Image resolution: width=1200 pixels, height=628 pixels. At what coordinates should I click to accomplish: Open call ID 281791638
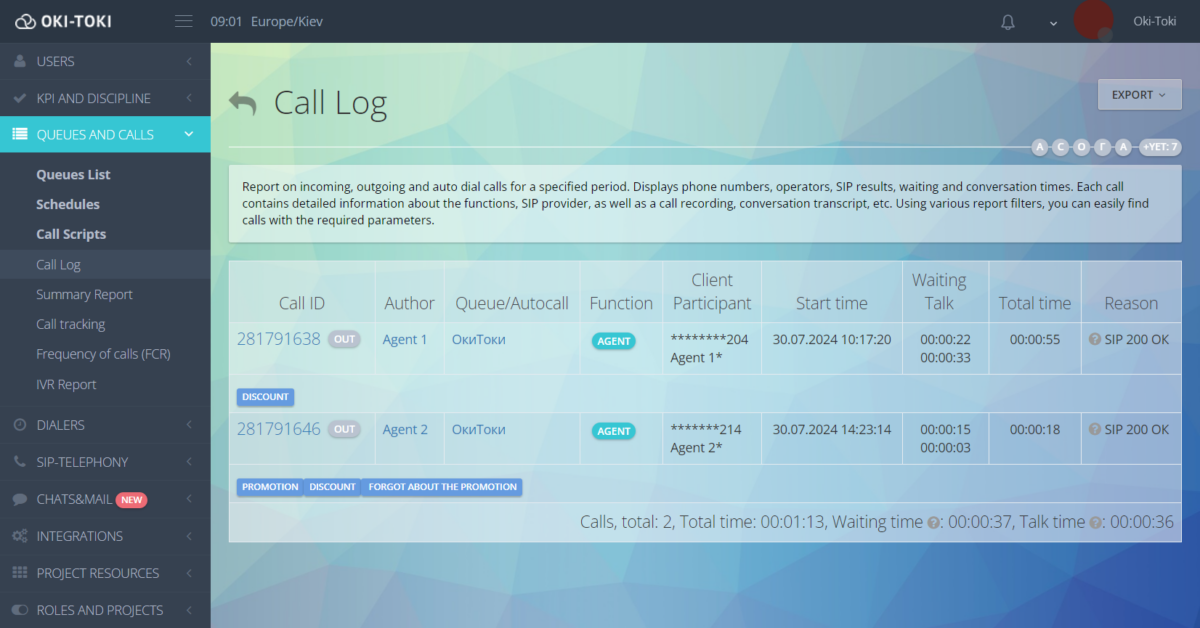point(278,339)
